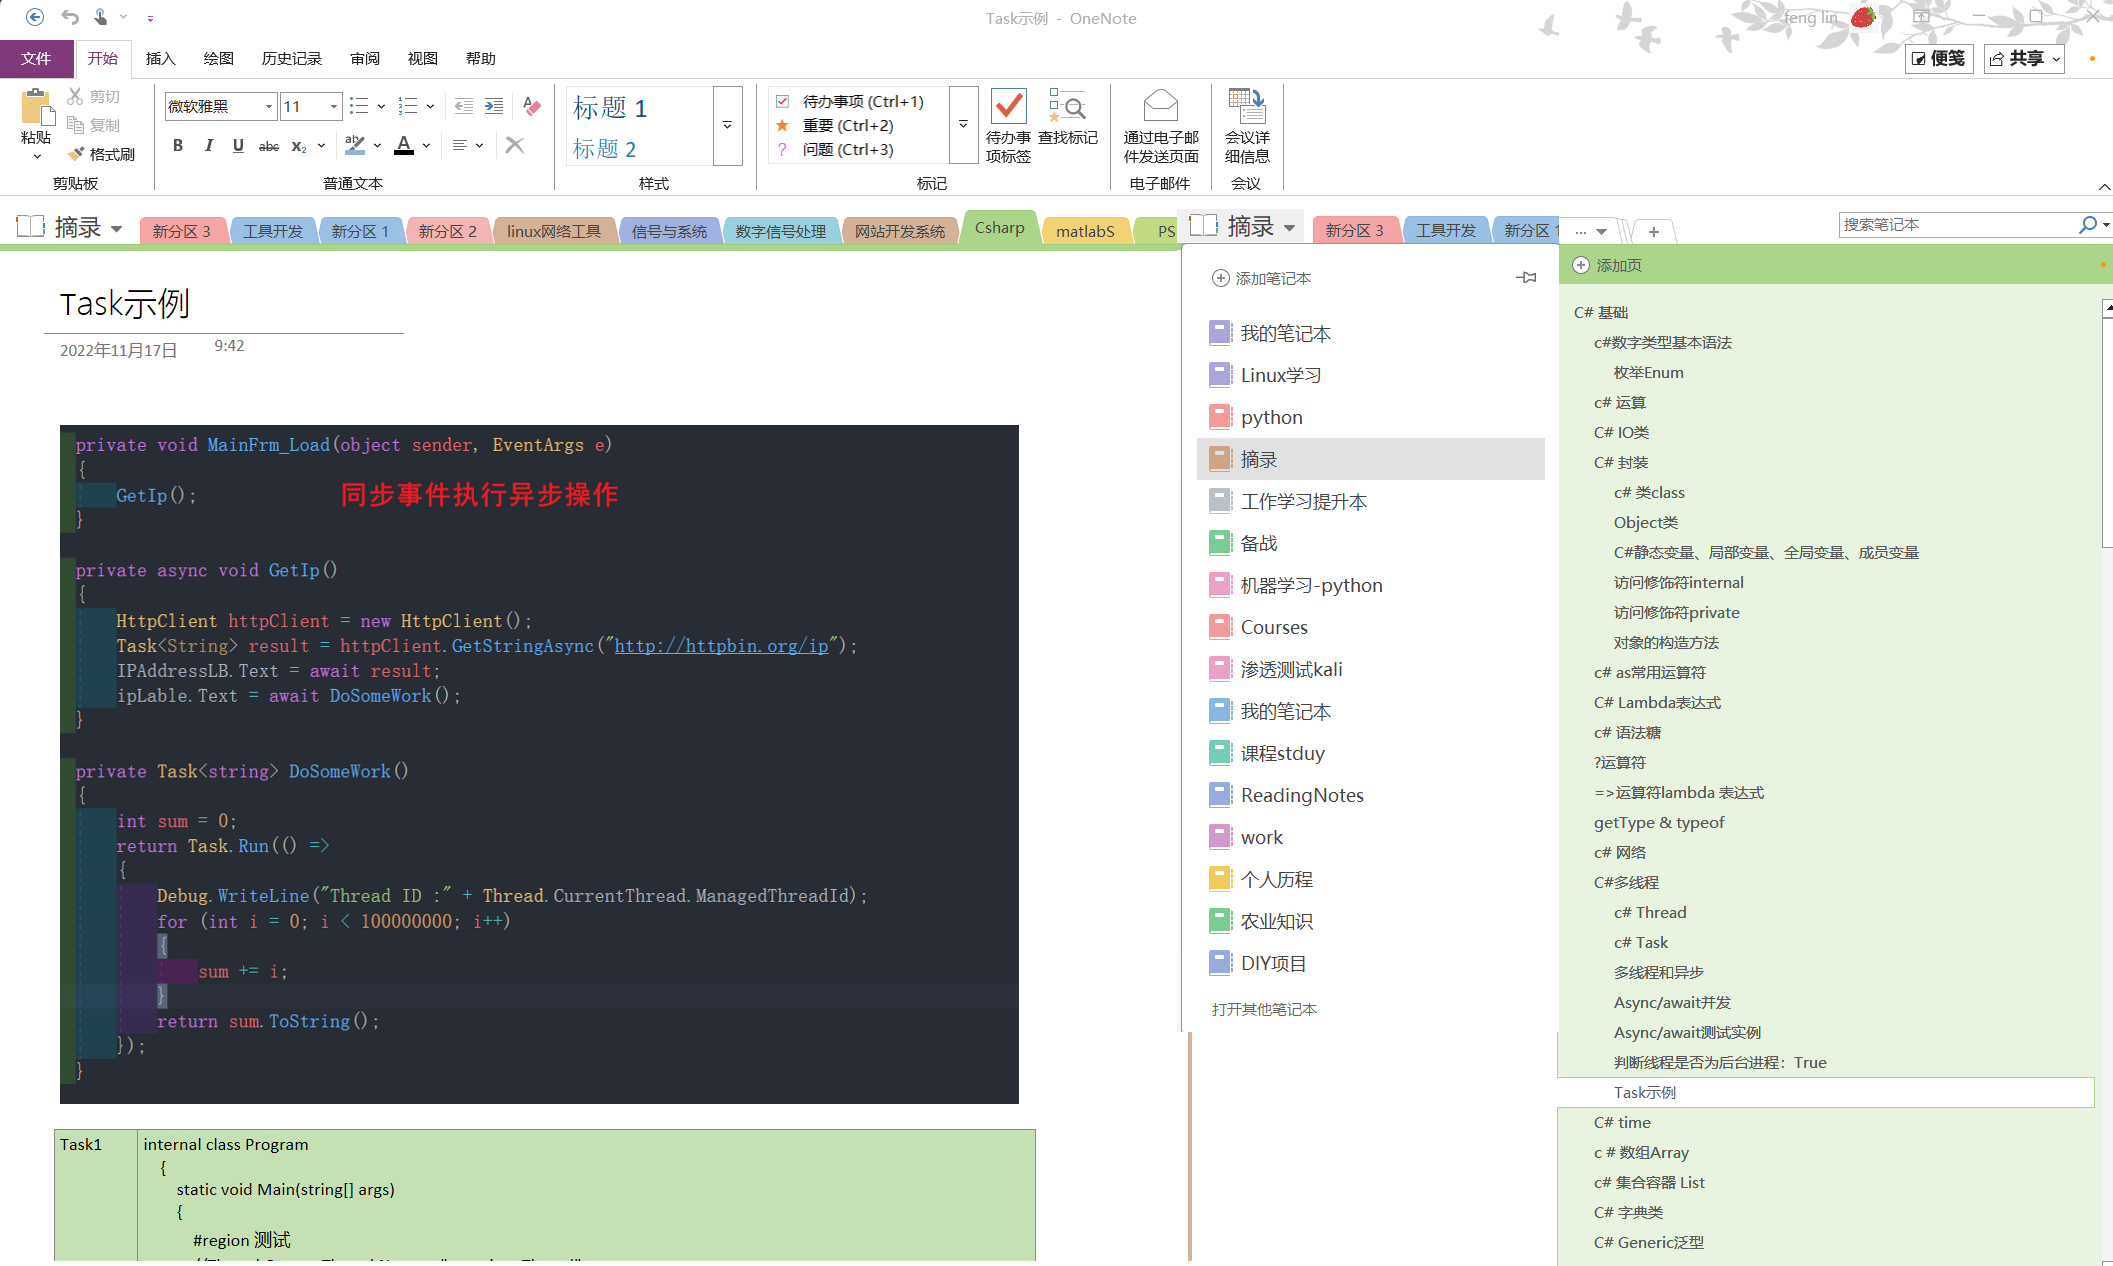The image size is (2113, 1266).
Task: Open the Csharp section tab
Action: tap(998, 228)
